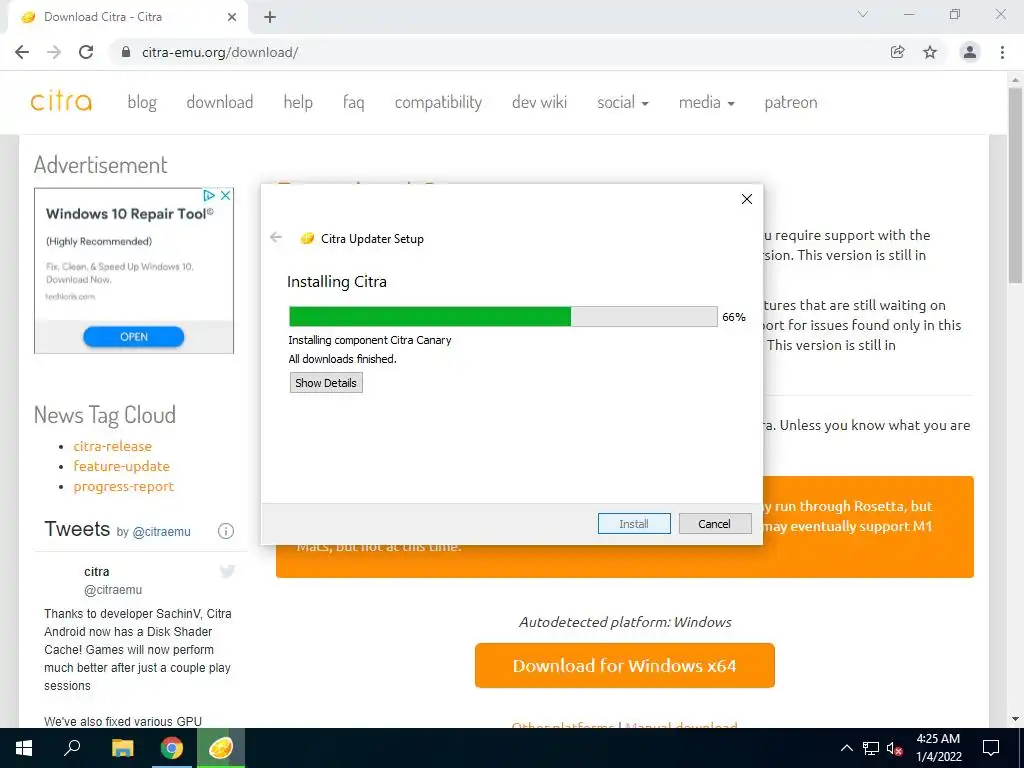Click the scrollbar down arrow
The image size is (1024, 768).
(1016, 719)
